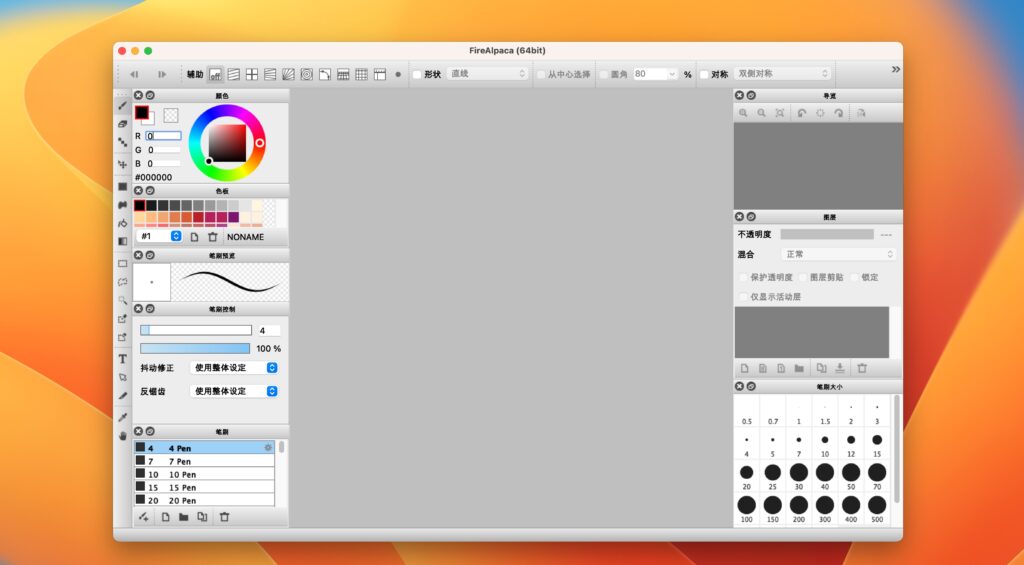Viewport: 1024px width, 565px height.
Task: Toggle the 锁定 lock checkbox
Action: pos(855,278)
